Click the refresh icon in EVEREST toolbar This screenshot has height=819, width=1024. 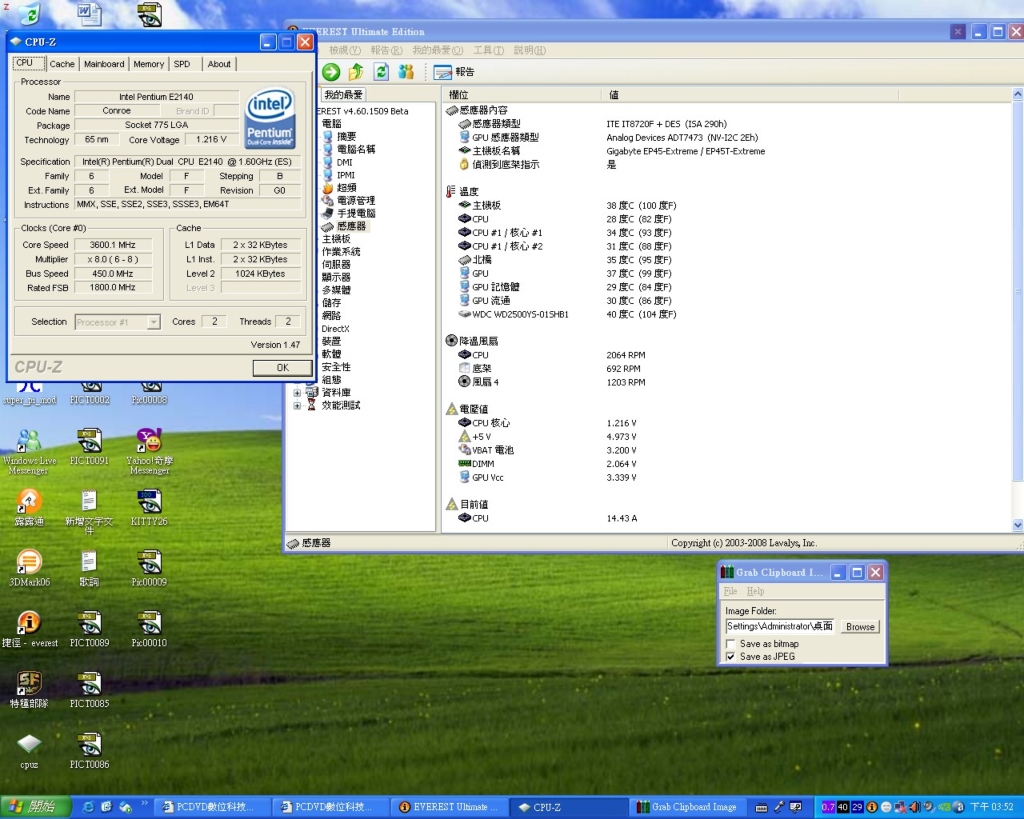381,72
